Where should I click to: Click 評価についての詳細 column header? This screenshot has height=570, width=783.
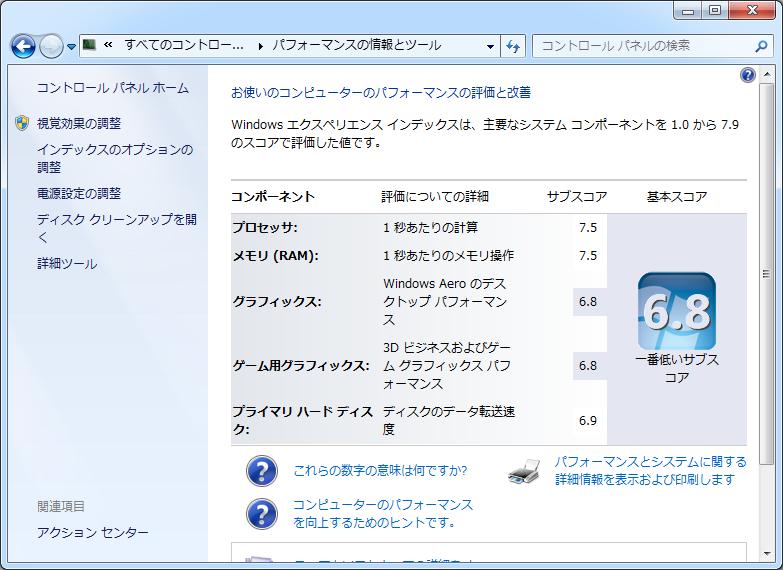click(435, 197)
